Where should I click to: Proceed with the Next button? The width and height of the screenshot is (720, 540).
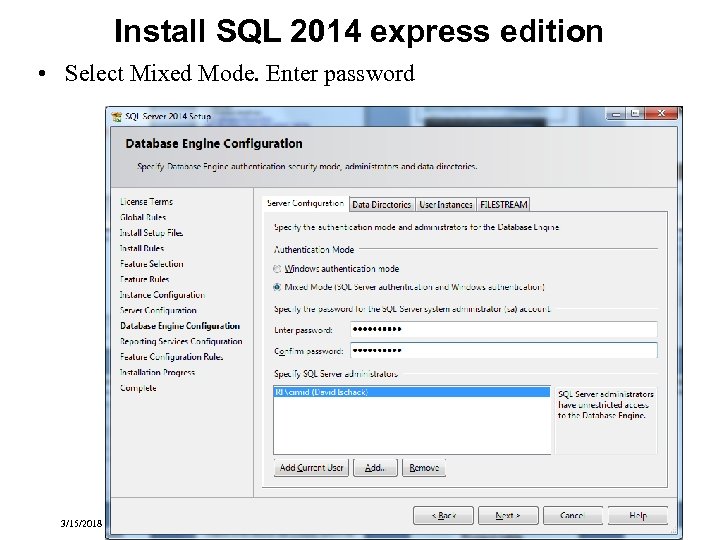tap(508, 516)
